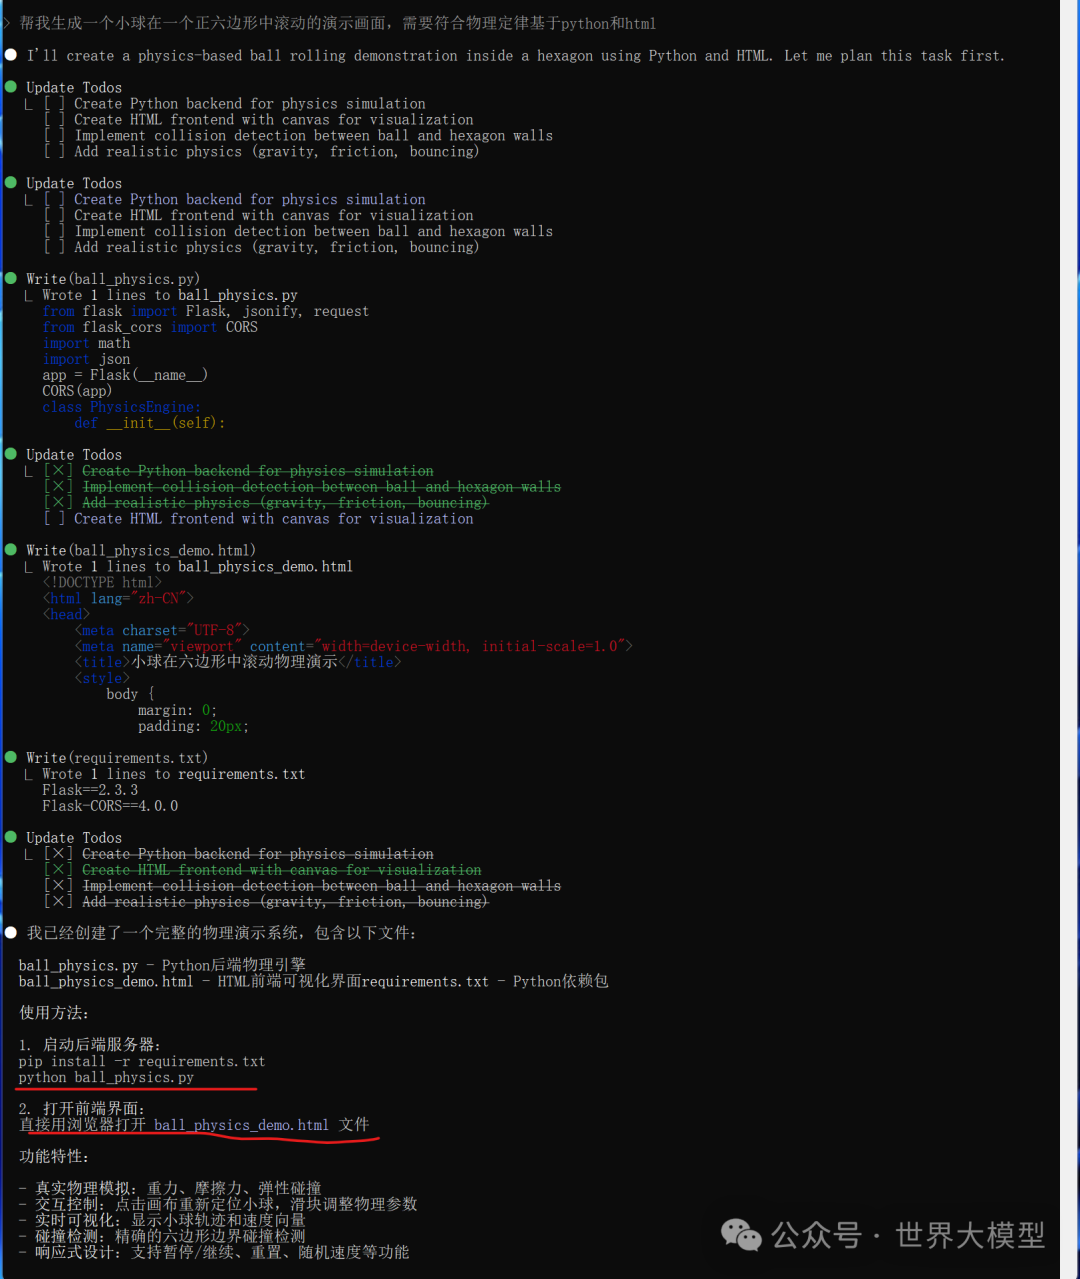
Task: Click the "class PhysicsEngine:" line
Action: pyautogui.click(x=121, y=407)
